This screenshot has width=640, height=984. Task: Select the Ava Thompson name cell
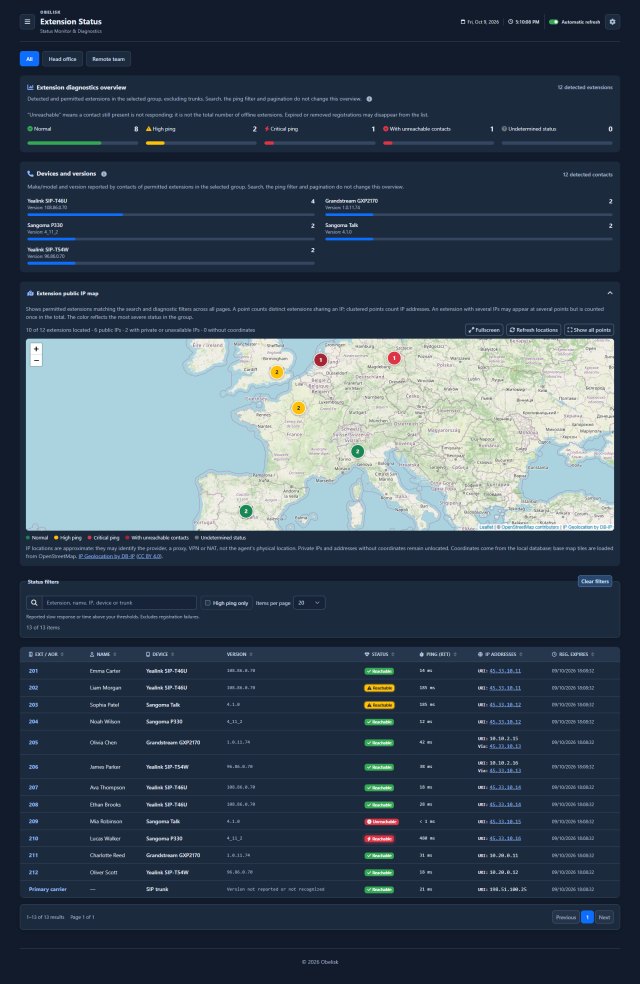(107, 788)
